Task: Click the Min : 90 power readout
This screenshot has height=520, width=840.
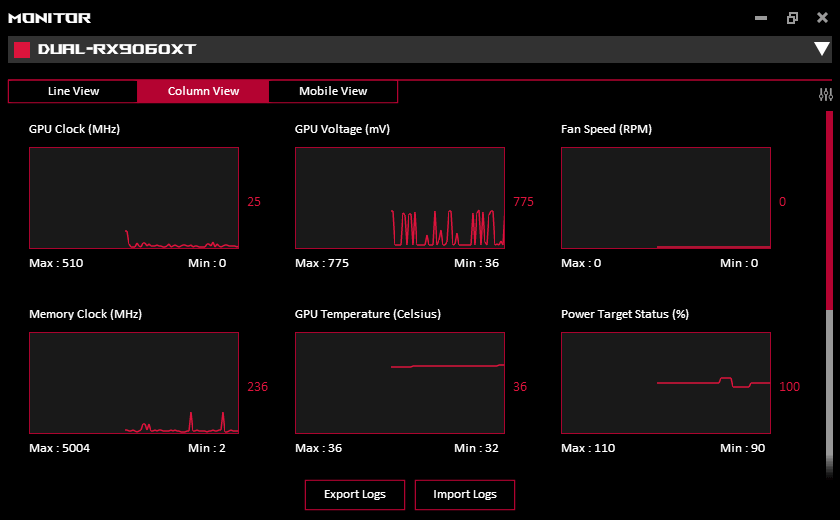Action: 742,448
